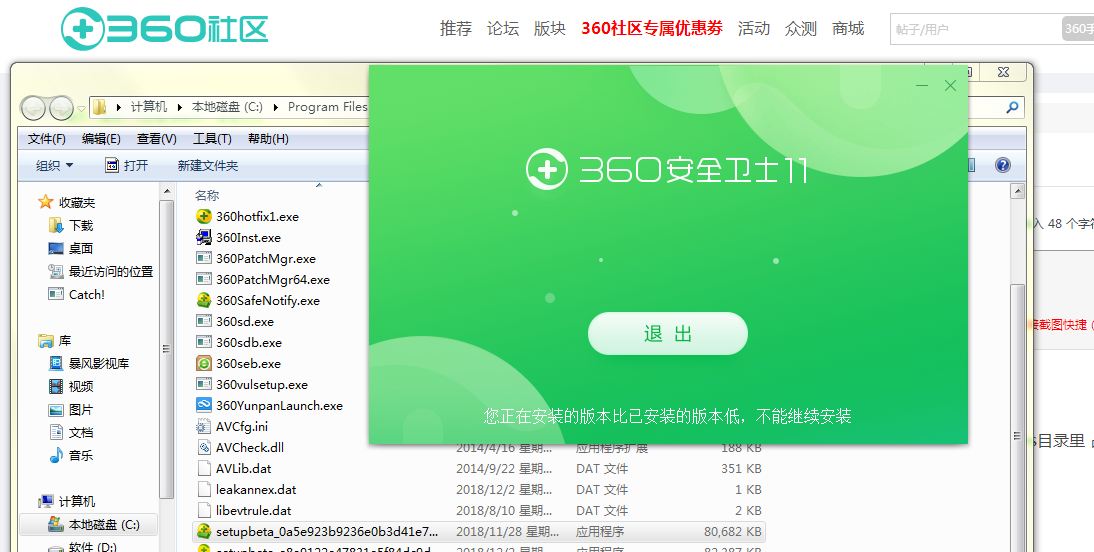Expand breadcrumb arrow after 本地磁盘 (C:)

point(276,107)
